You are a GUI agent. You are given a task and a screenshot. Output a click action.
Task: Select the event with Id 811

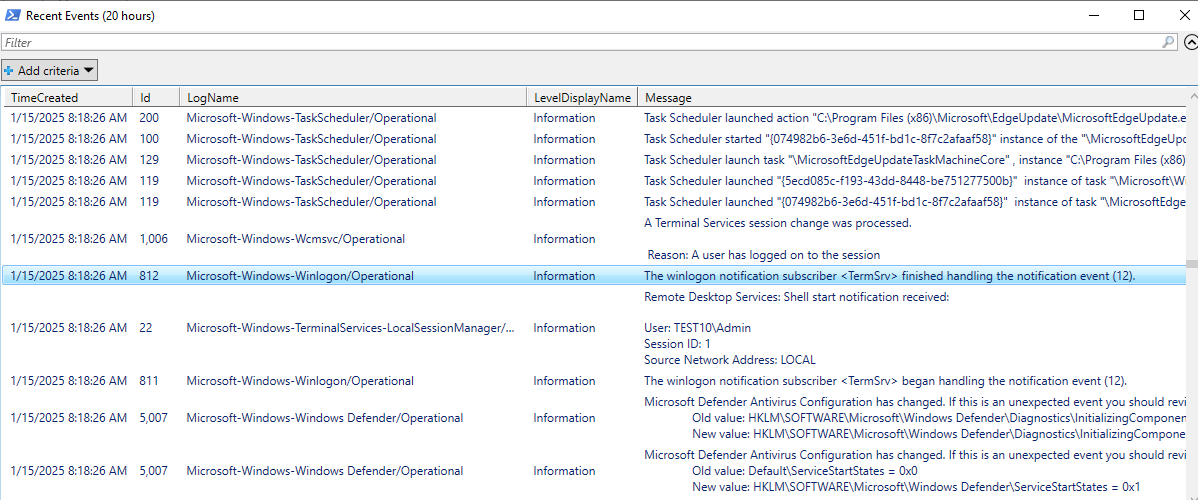click(x=595, y=381)
